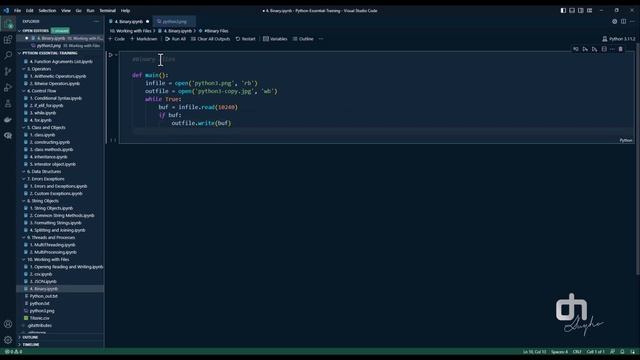
Task: Open the Help menu
Action: [125, 11]
